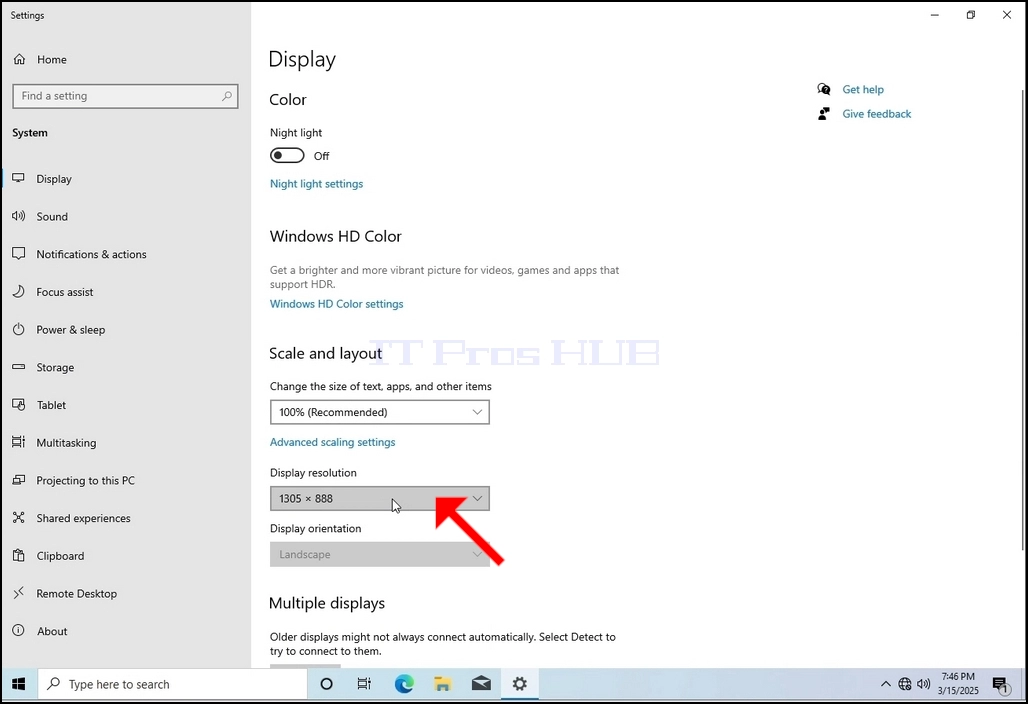Open Cortana circle icon on taskbar
Screen dimensions: 1028x704
pos(326,684)
